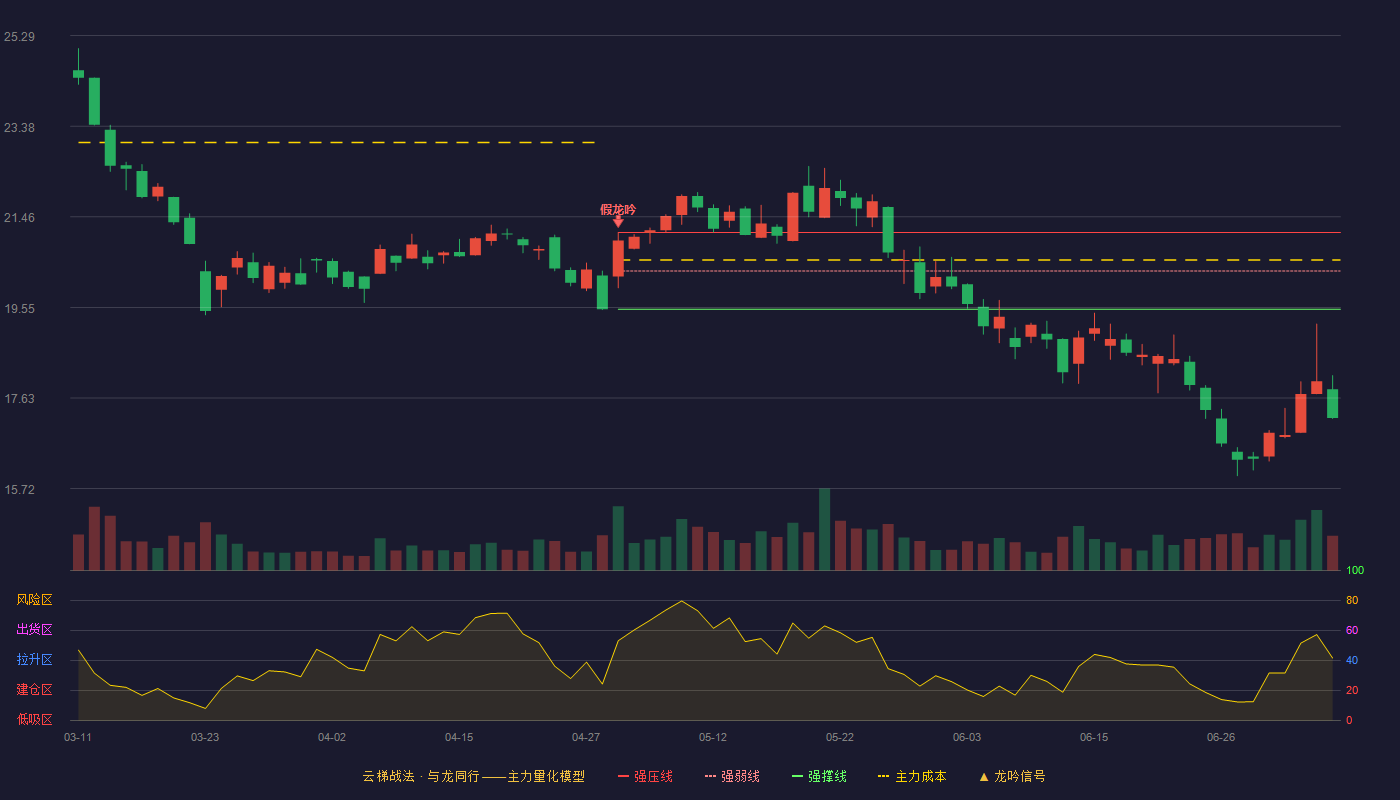Hide the 强撑线 green support line via legend
Viewport: 1400px width, 800px height.
(x=819, y=776)
